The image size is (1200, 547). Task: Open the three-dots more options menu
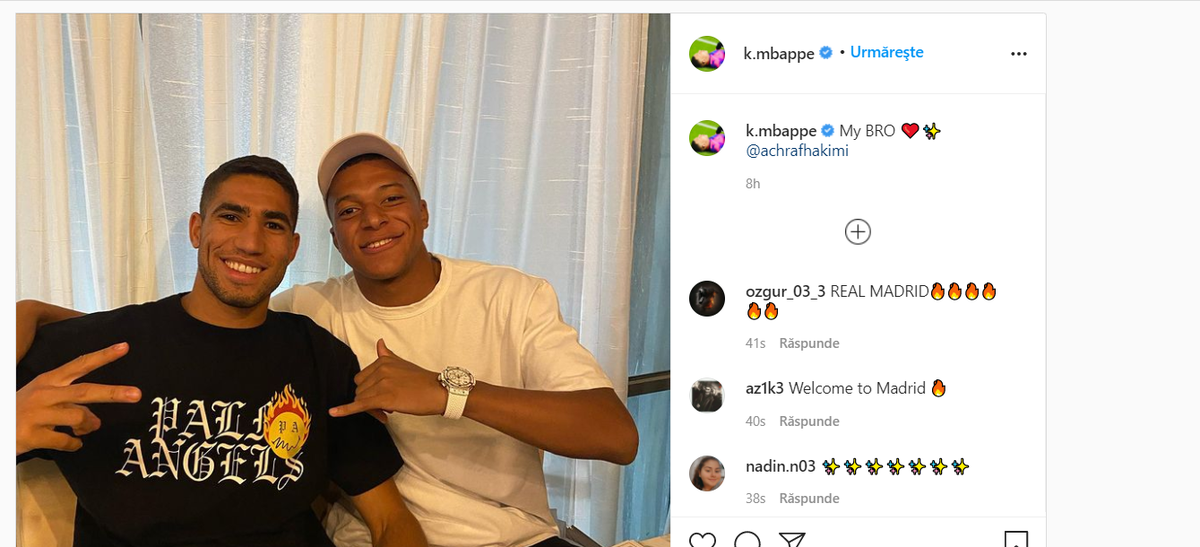pyautogui.click(x=1018, y=54)
